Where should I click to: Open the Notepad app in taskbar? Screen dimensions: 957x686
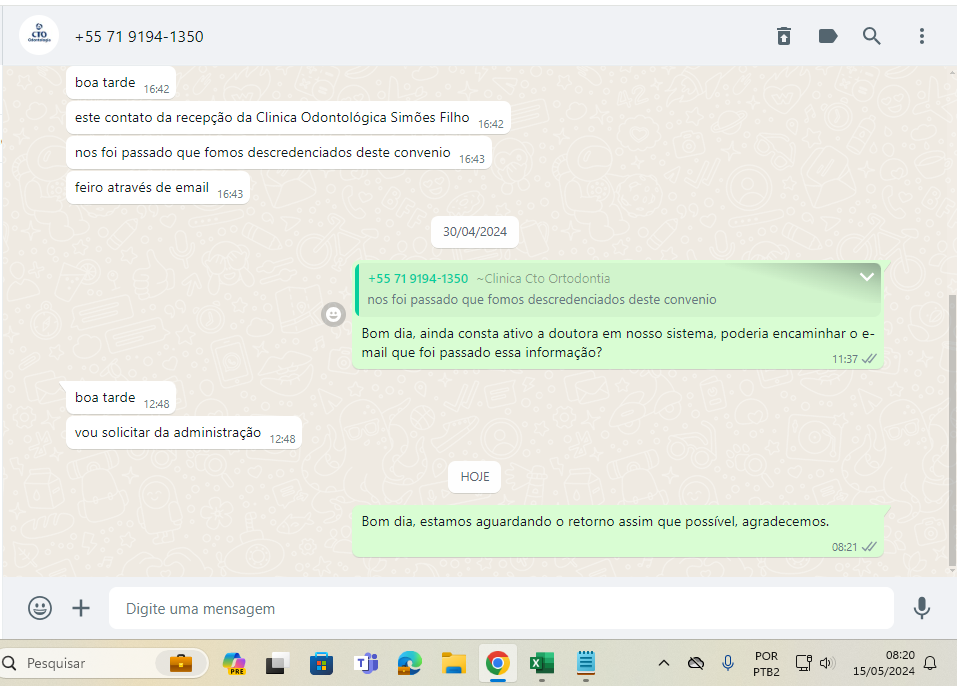pyautogui.click(x=585, y=663)
